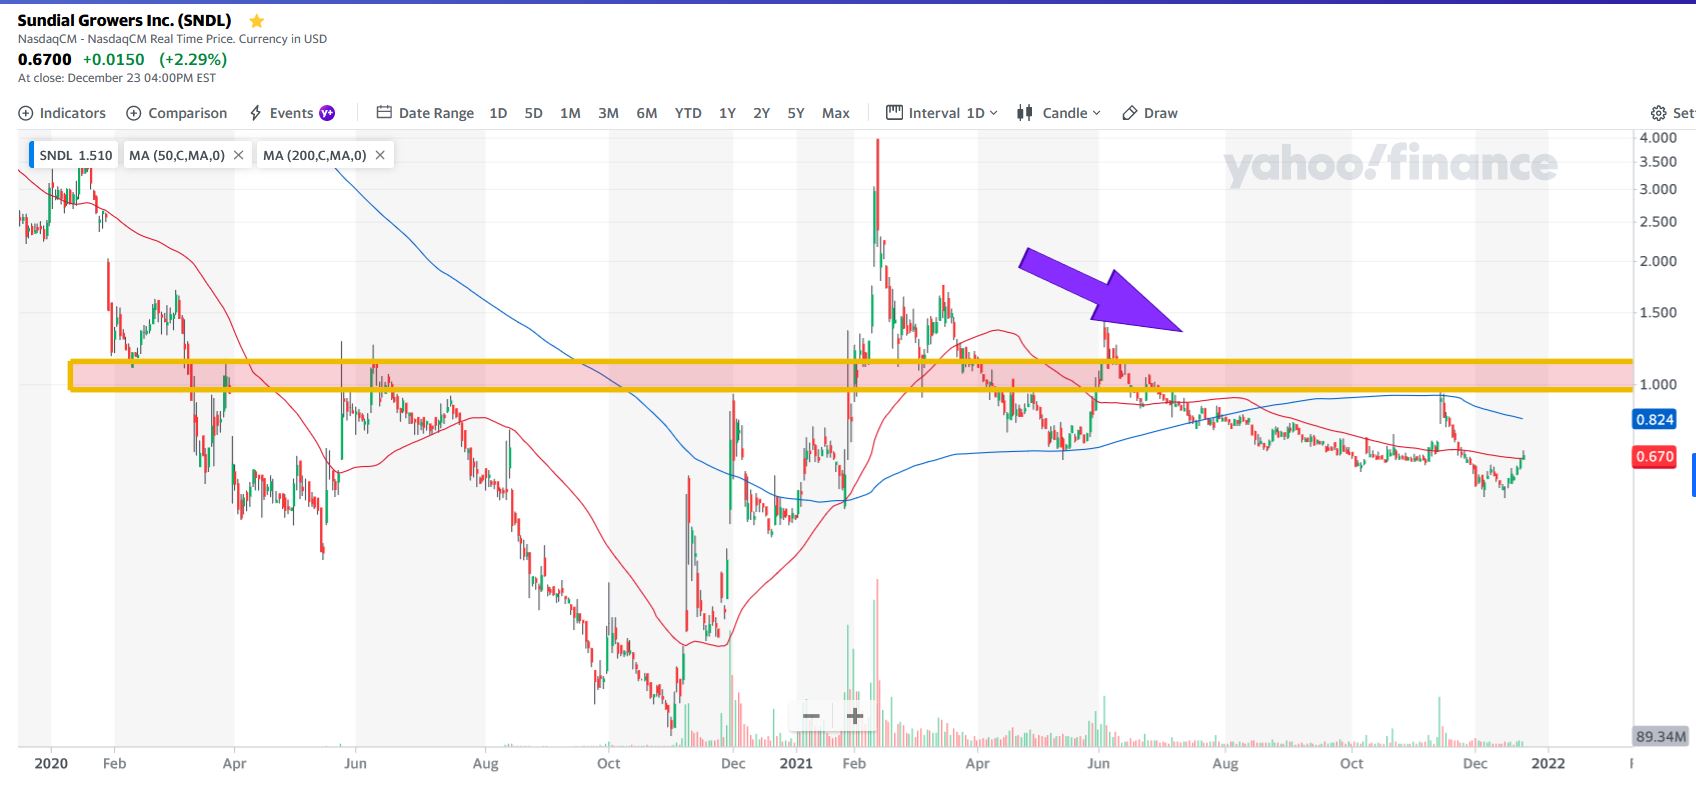Open chart settings gear icon
Viewport: 1696px width, 797px height.
[x=1659, y=113]
